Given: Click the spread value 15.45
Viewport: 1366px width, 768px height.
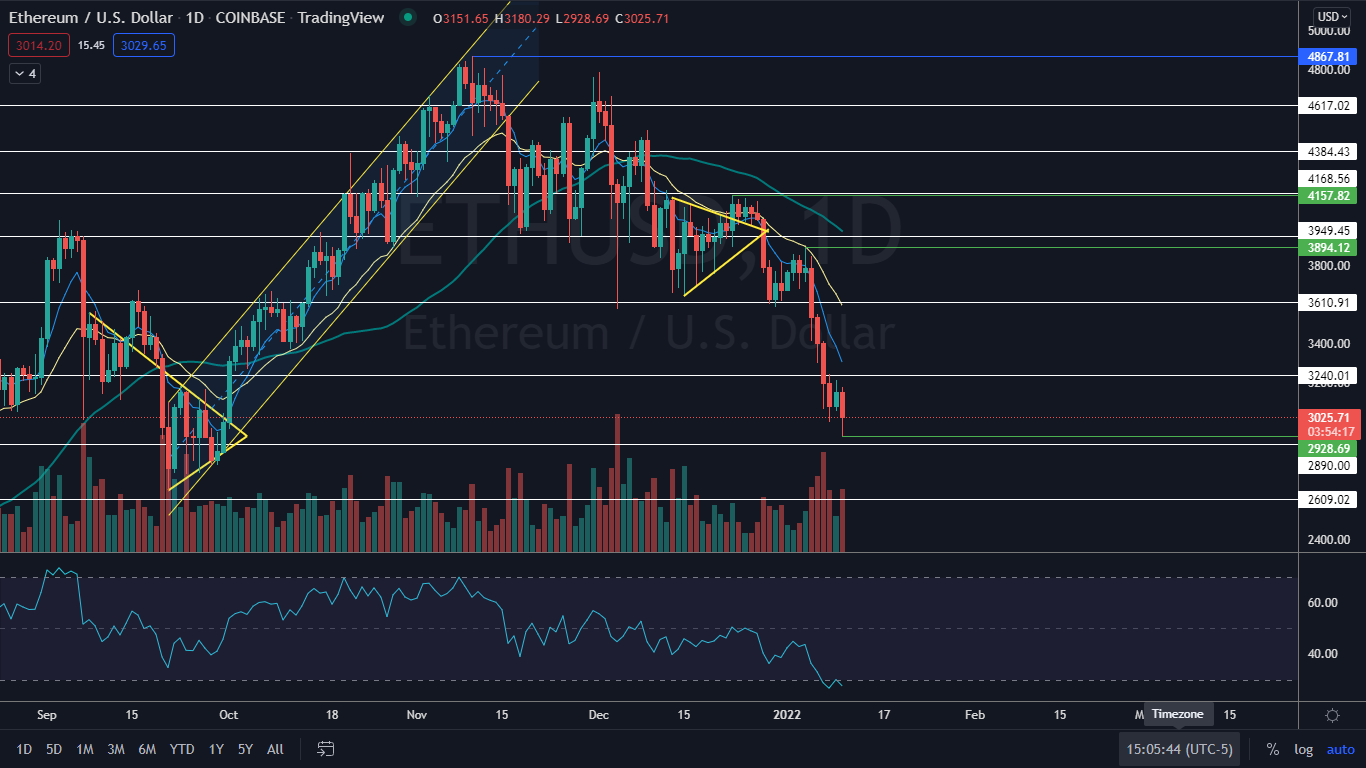Looking at the screenshot, I should click(x=91, y=45).
